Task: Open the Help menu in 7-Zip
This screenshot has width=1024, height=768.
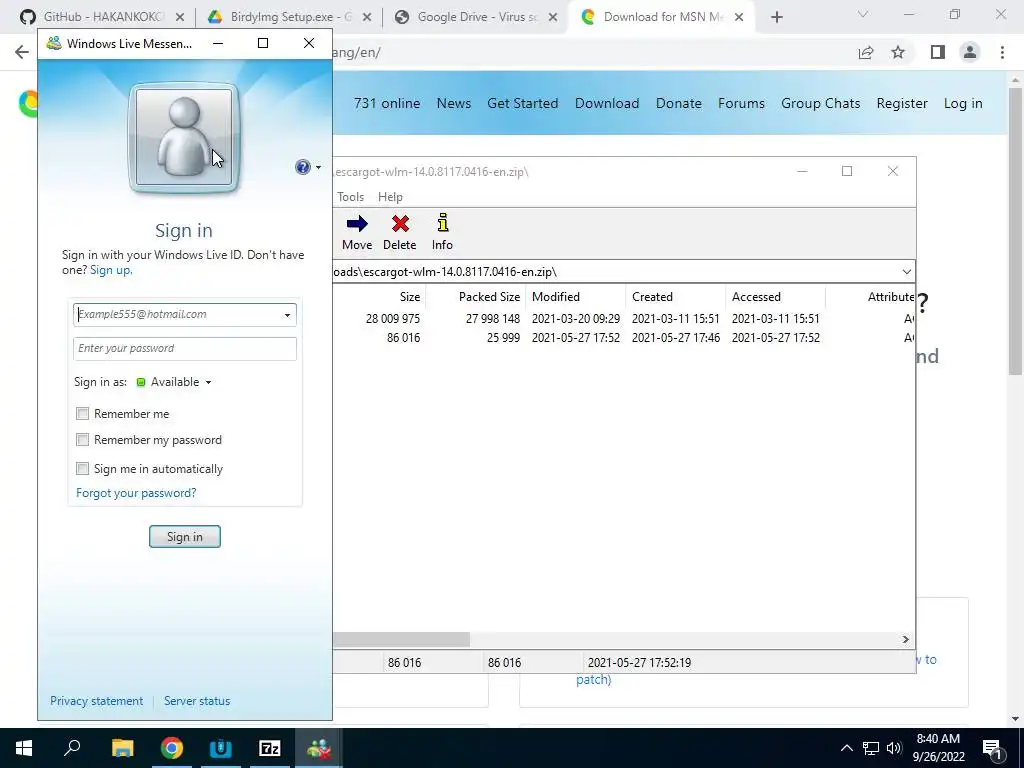Action: pos(391,197)
